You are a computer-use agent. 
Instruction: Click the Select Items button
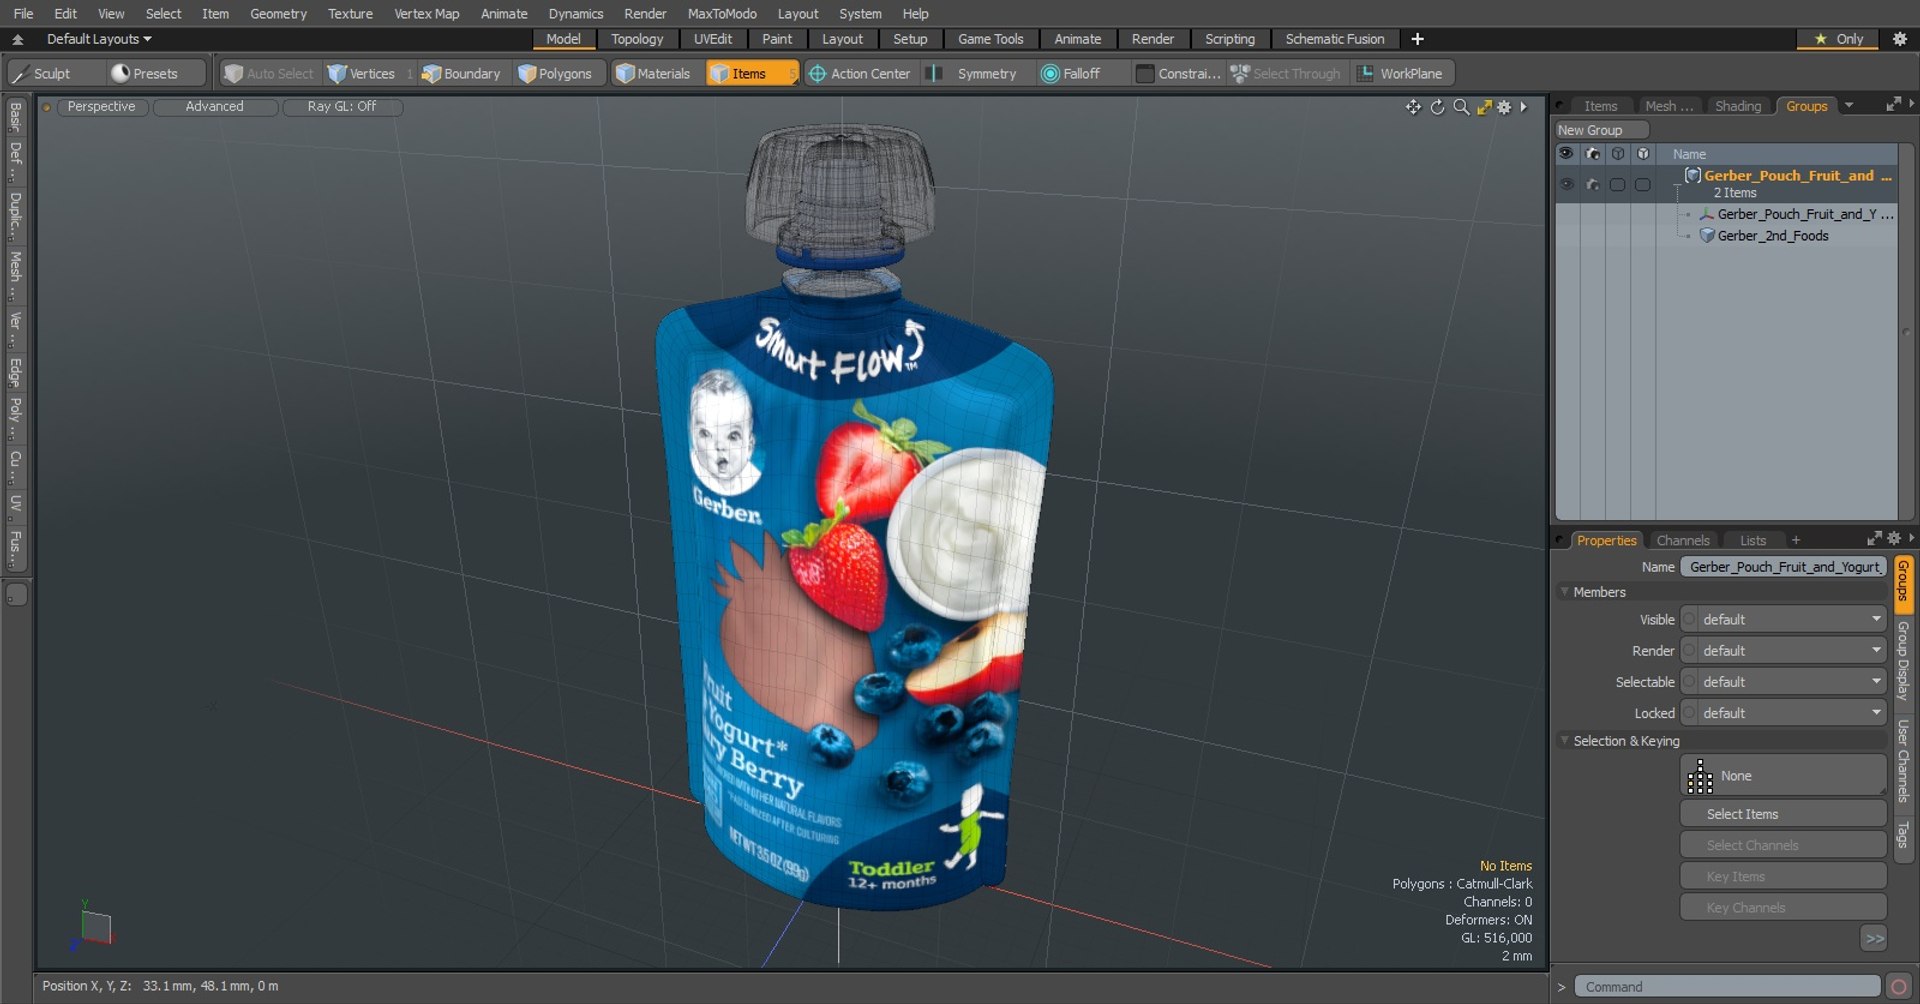(1783, 814)
